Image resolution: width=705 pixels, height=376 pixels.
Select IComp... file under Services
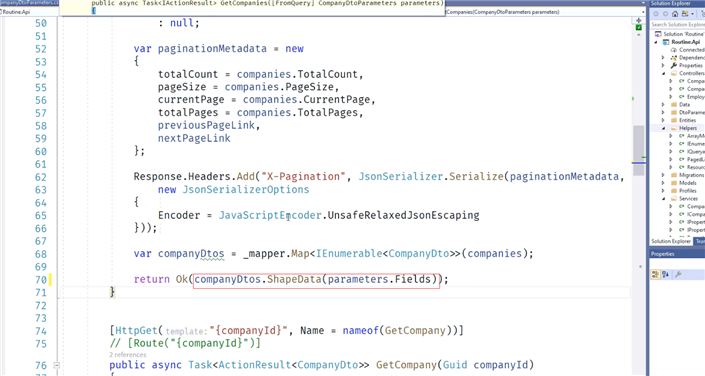pos(696,214)
